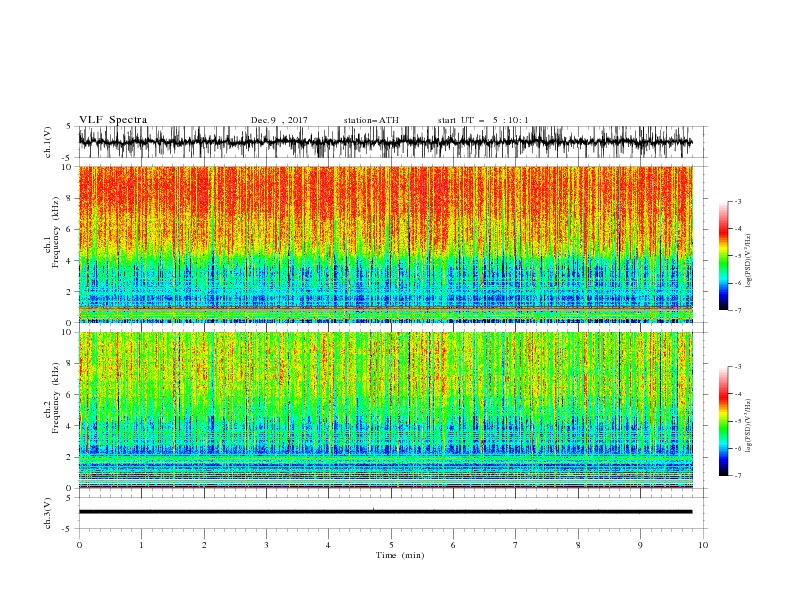Click the "2" tick on the time axis
The image size is (792, 612).
click(204, 545)
